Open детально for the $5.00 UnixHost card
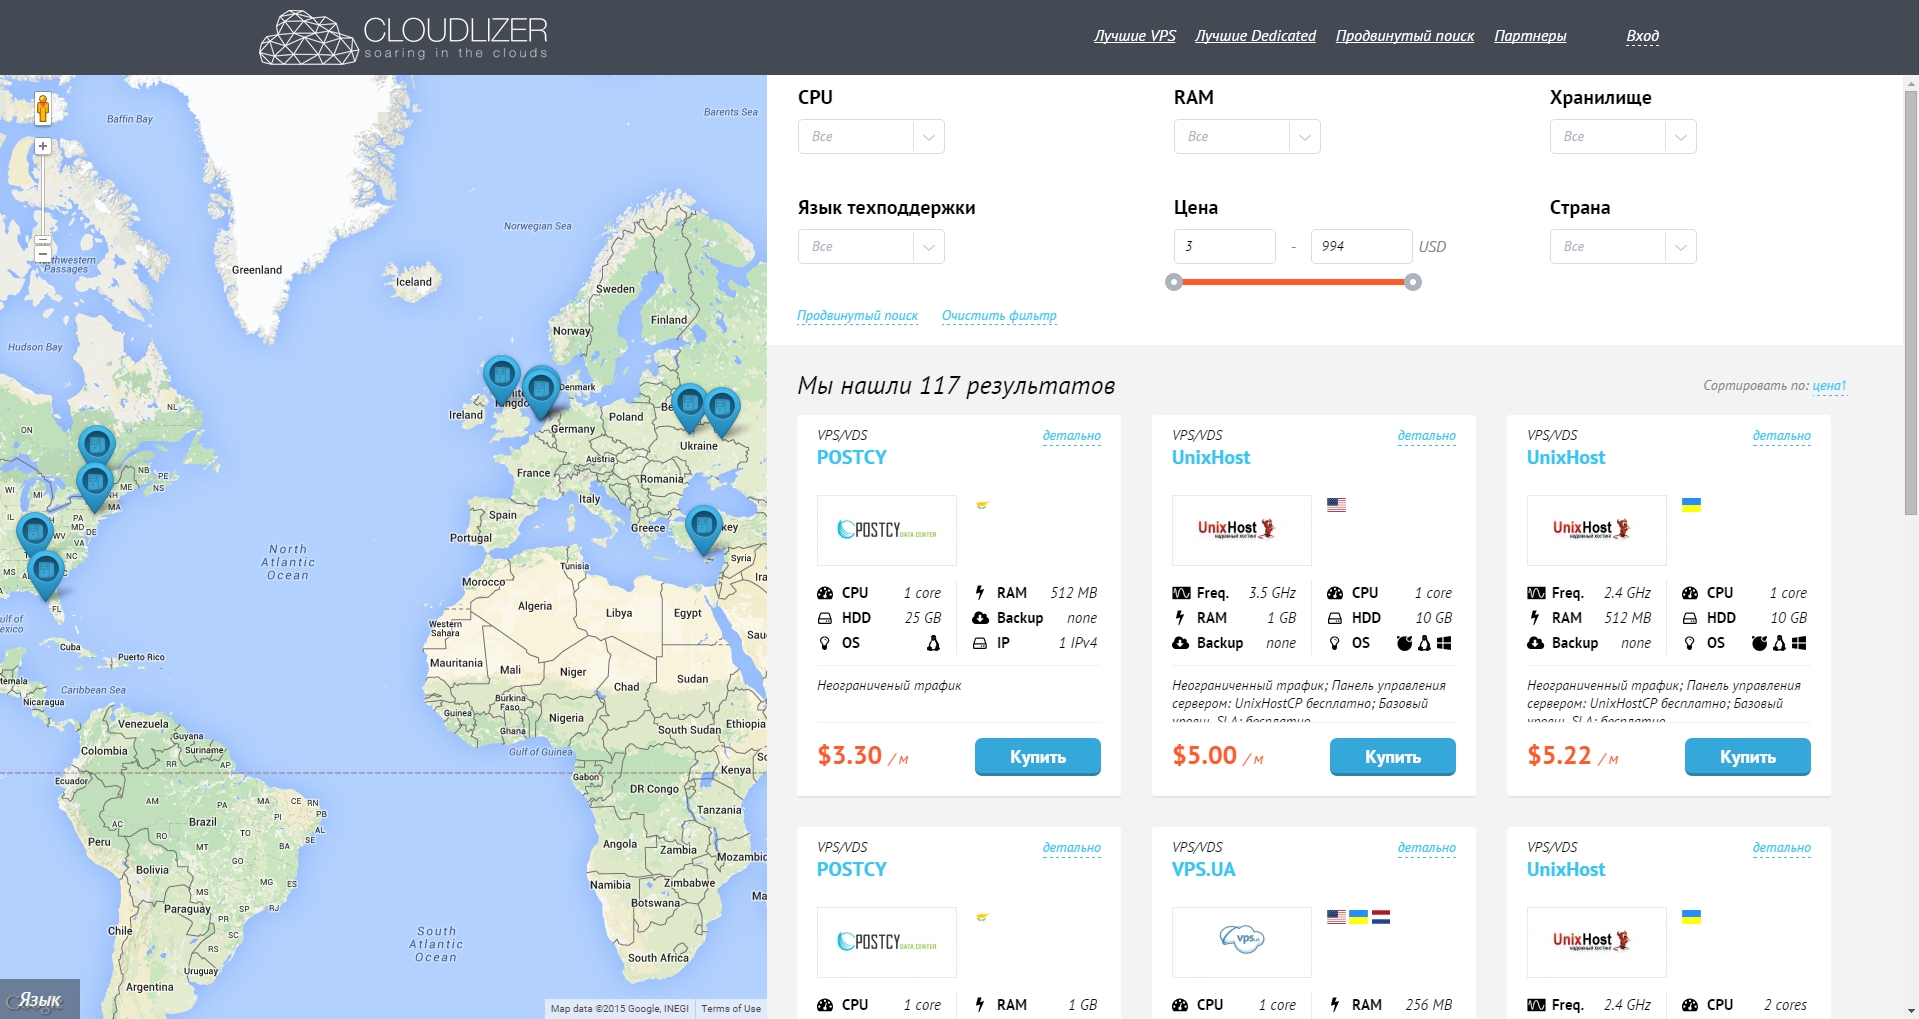 coord(1426,436)
